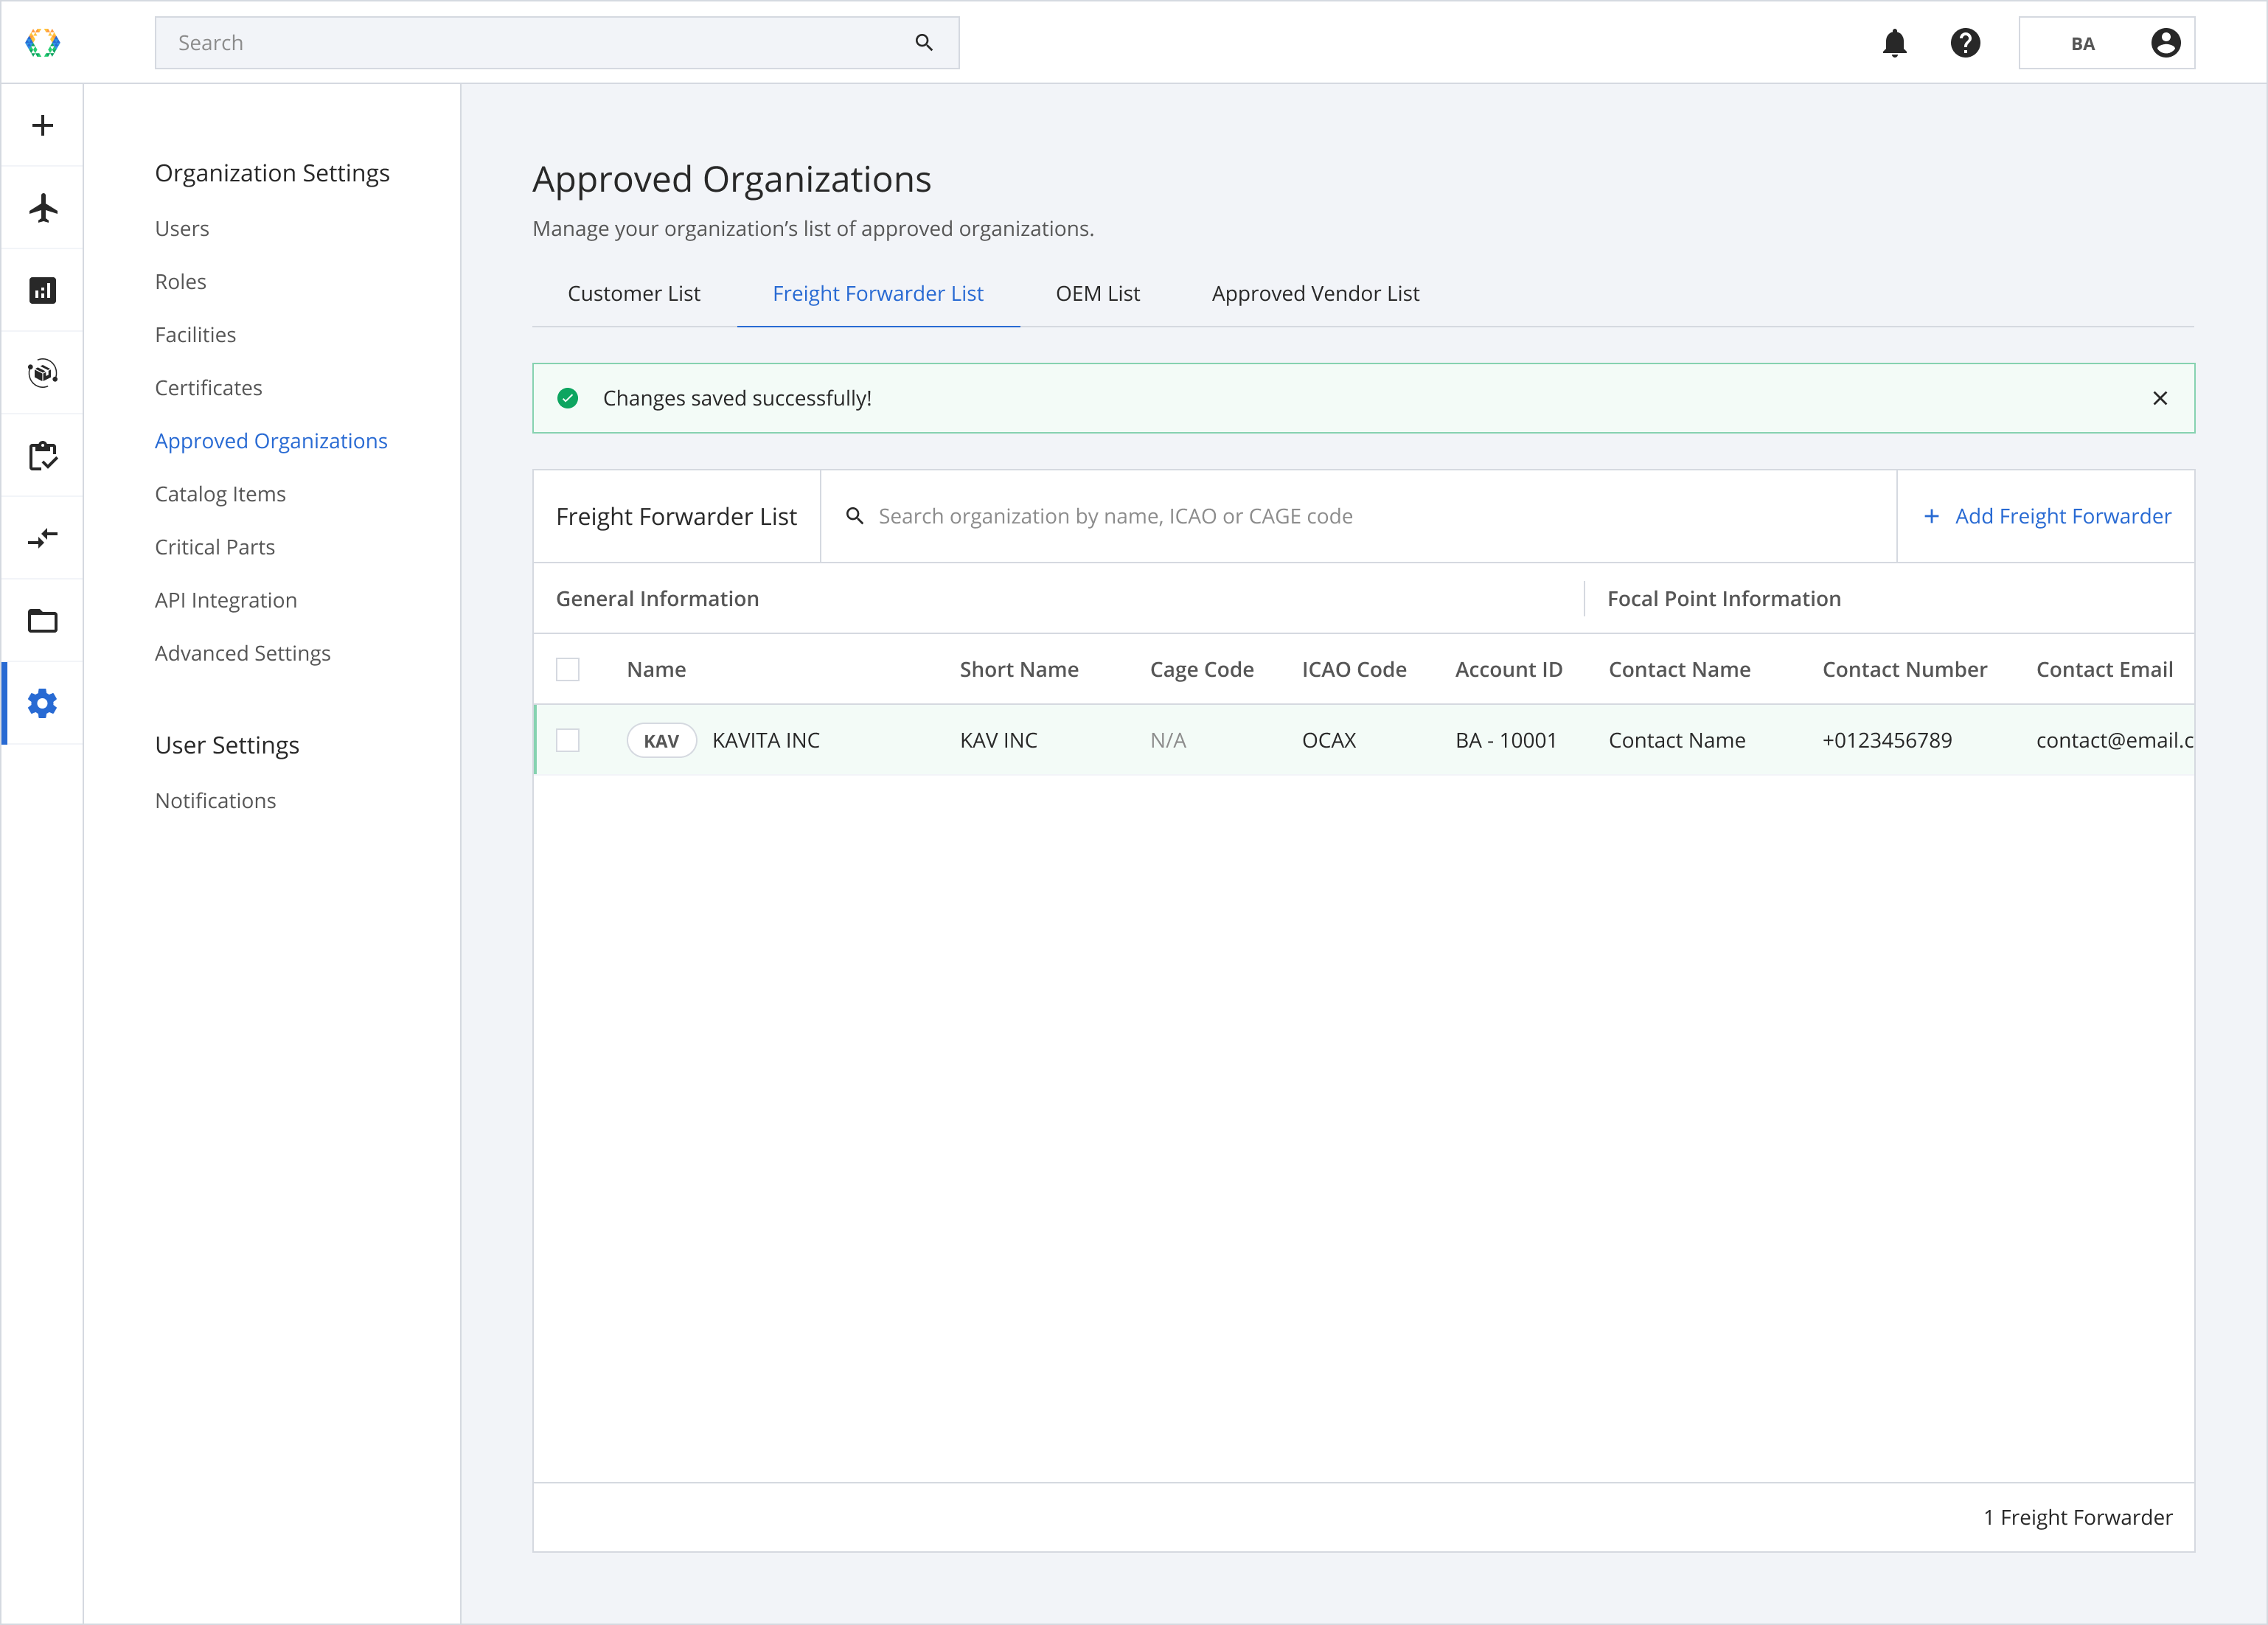This screenshot has height=1625, width=2268.
Task: Sort by the Cage Code column header
Action: tap(1201, 669)
